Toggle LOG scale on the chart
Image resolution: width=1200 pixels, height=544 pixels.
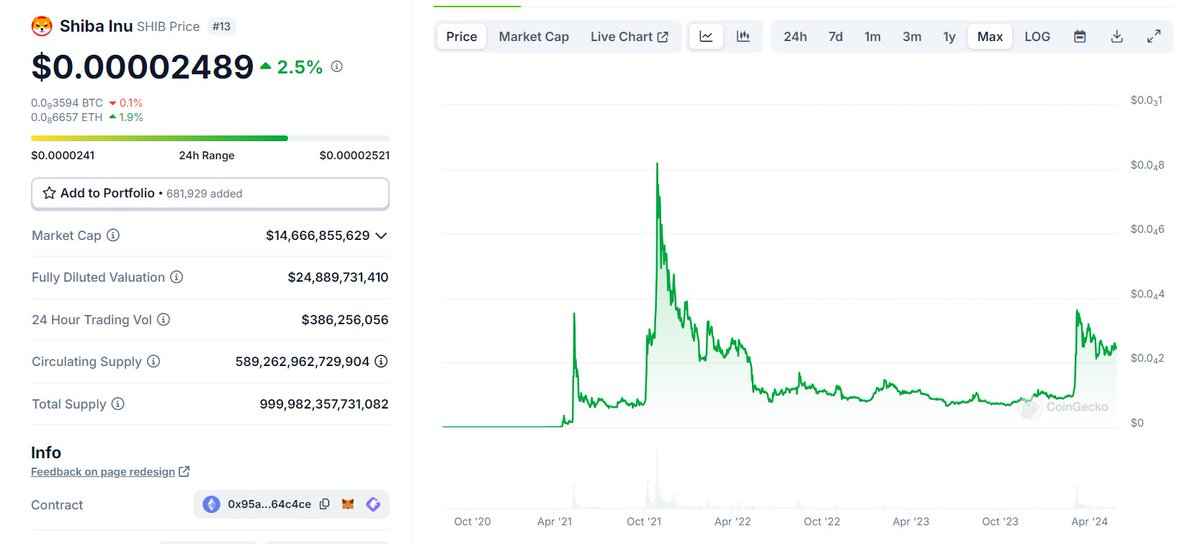click(x=1038, y=37)
